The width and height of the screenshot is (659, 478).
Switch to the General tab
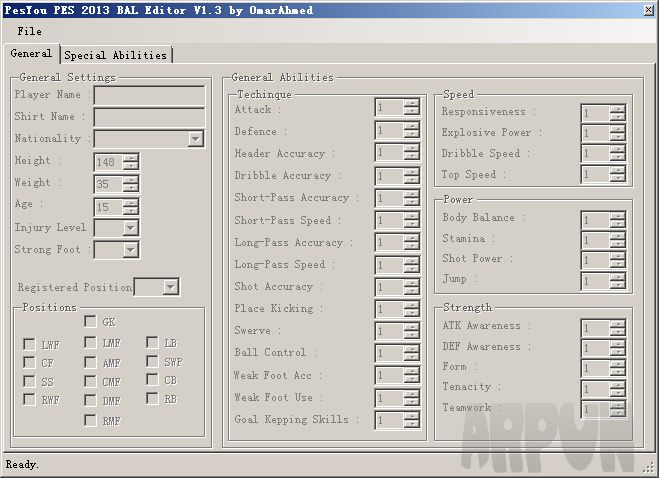(32, 53)
